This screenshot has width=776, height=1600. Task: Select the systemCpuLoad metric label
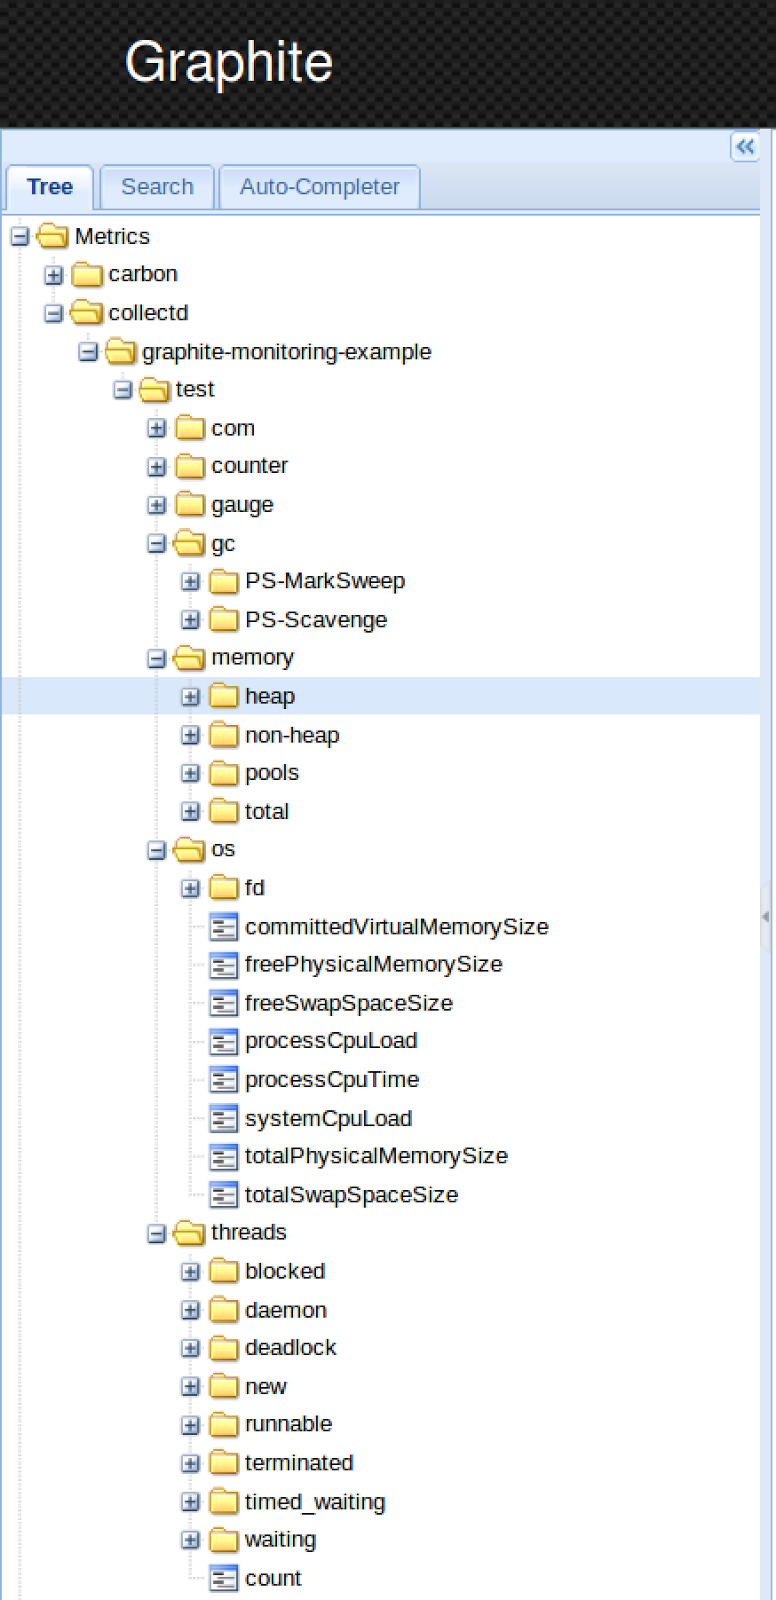click(329, 1119)
